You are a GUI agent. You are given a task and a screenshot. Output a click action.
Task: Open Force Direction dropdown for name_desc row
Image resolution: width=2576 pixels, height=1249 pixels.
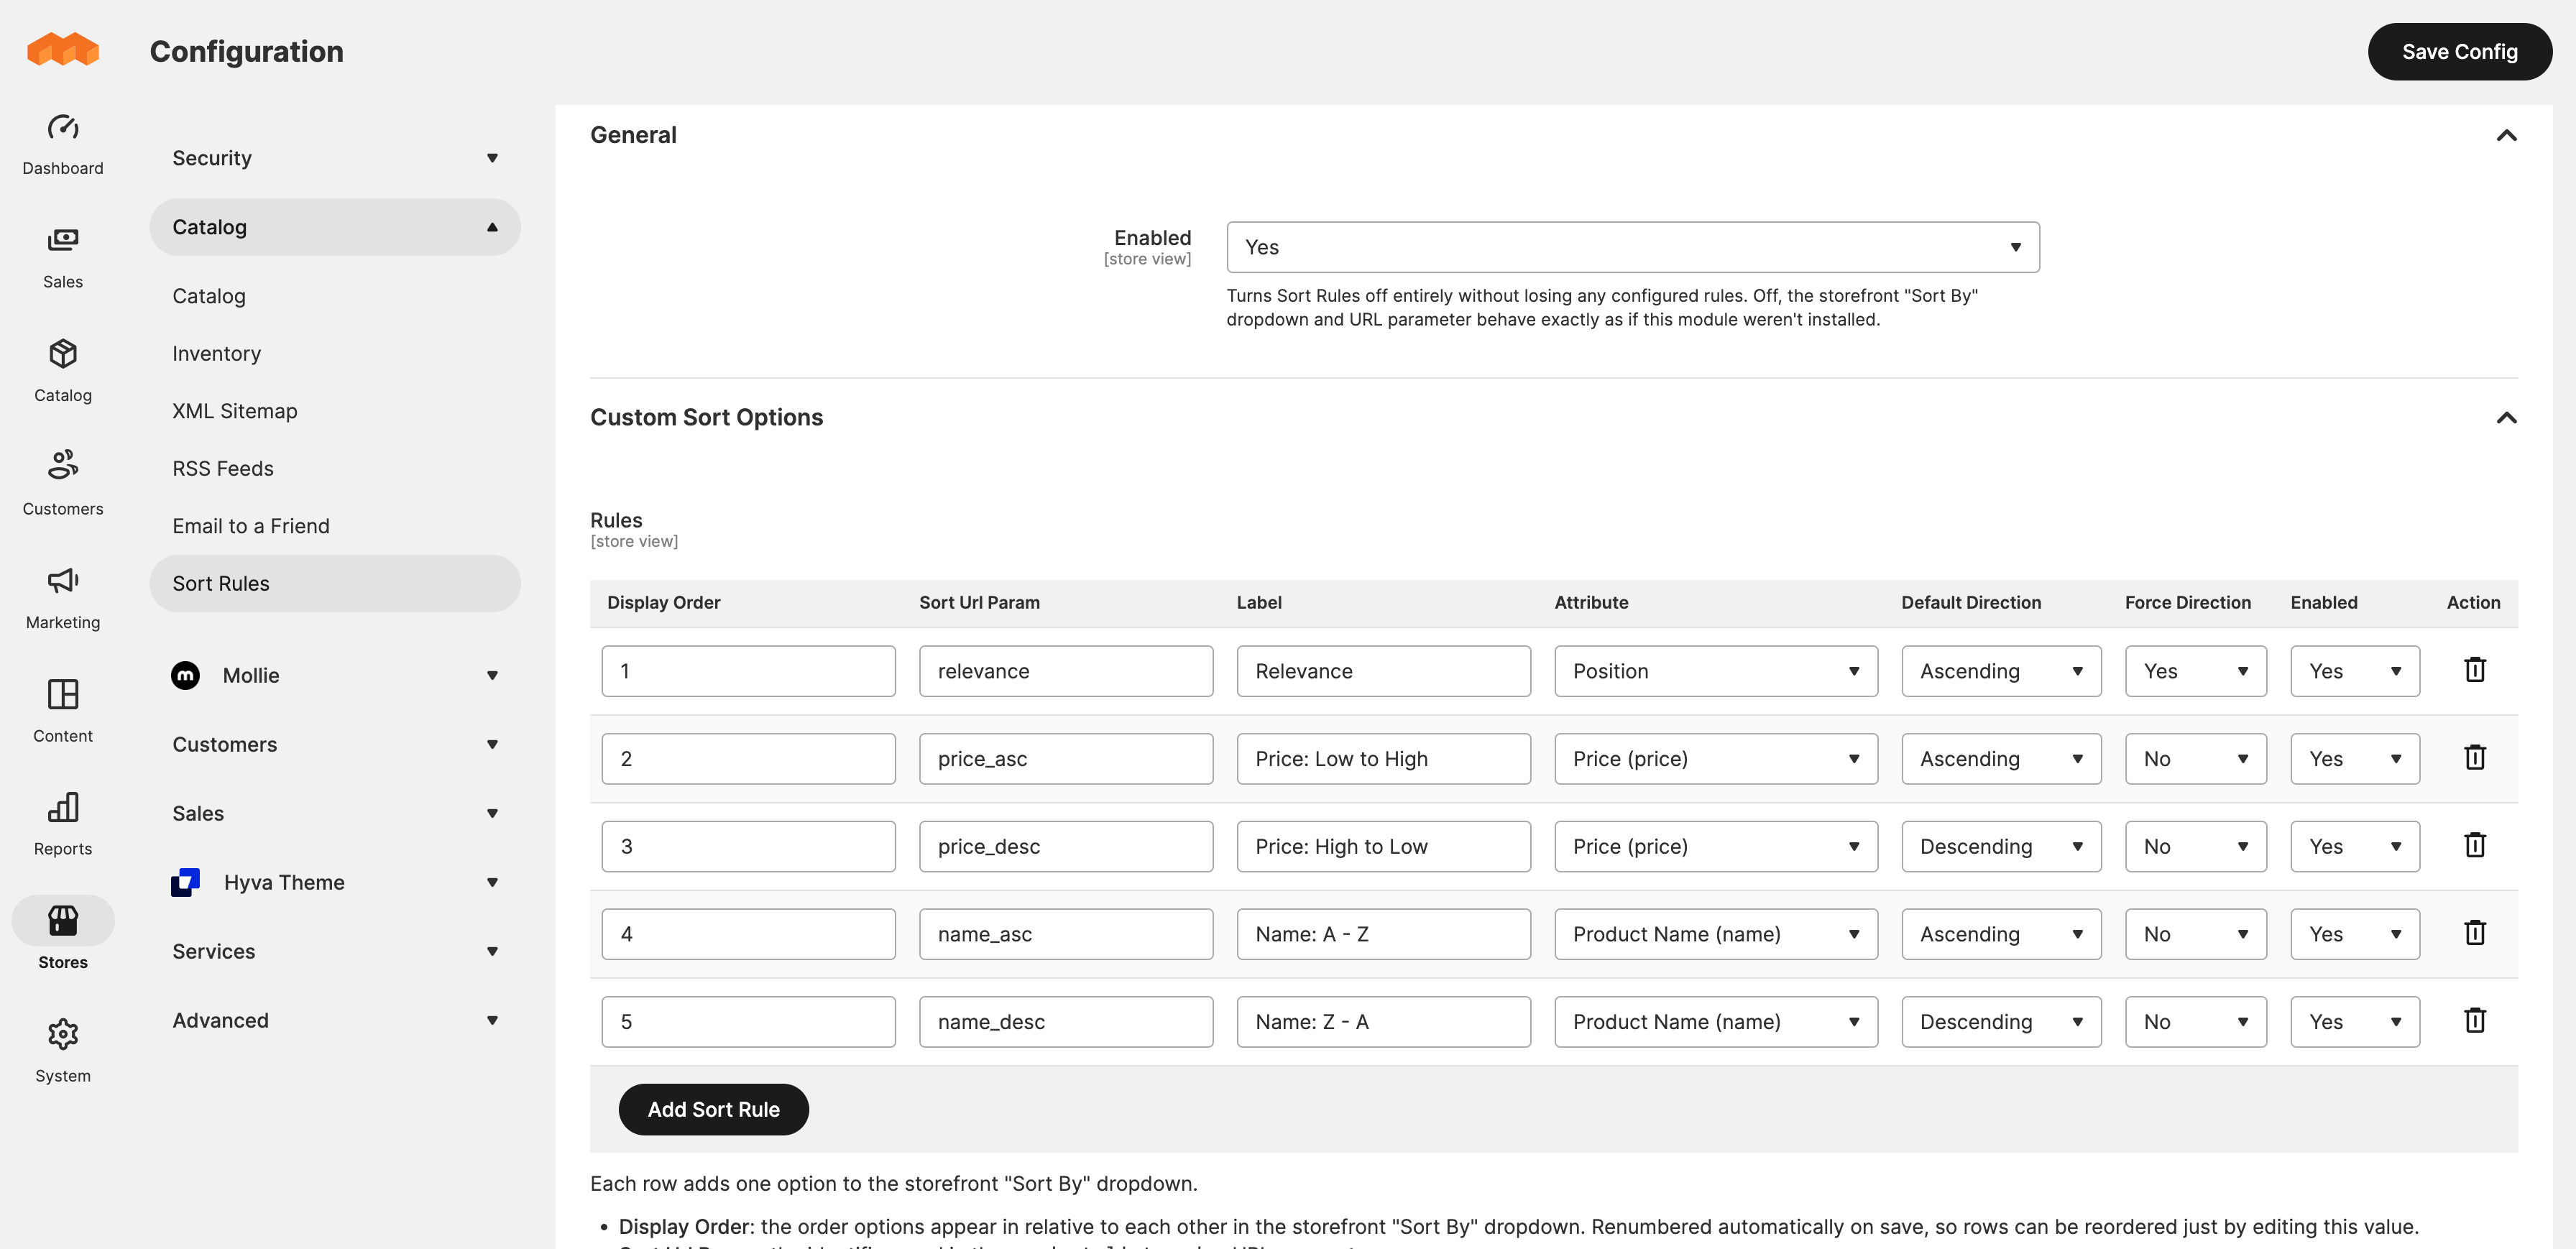click(x=2195, y=1022)
